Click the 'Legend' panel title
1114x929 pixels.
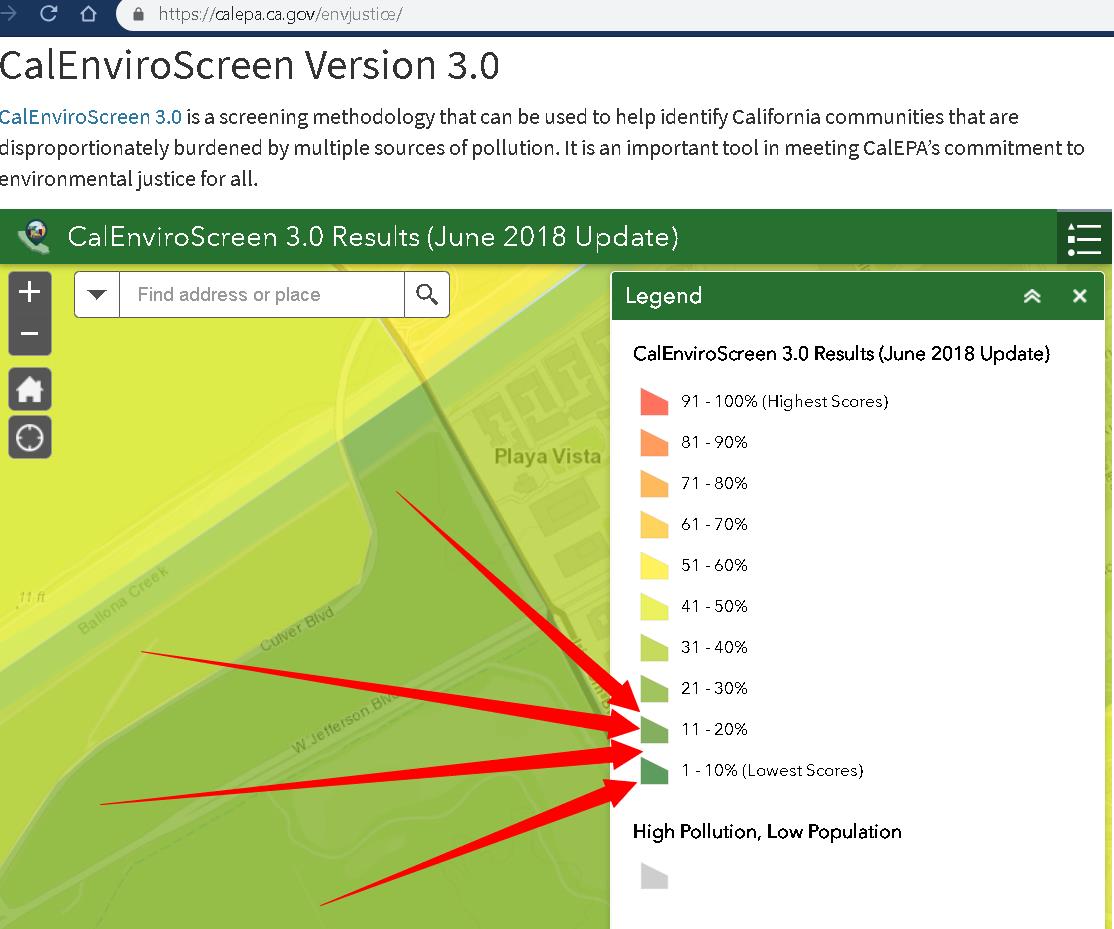point(664,295)
